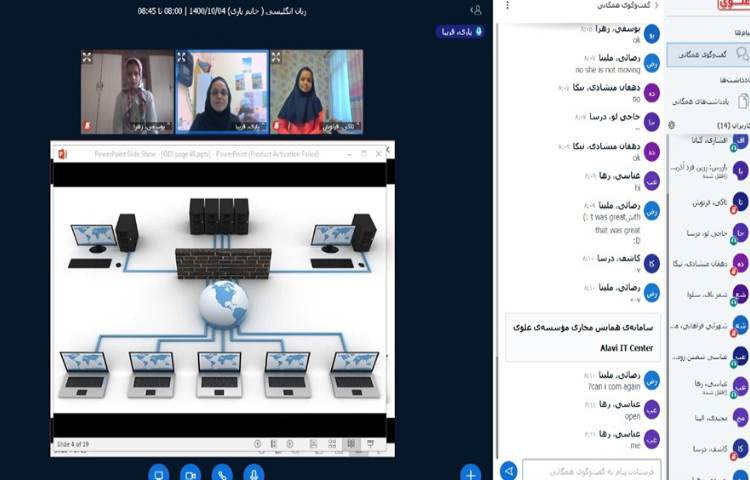Toggle the webcam button in bottom toolbar
The width and height of the screenshot is (750, 480).
tap(190, 473)
